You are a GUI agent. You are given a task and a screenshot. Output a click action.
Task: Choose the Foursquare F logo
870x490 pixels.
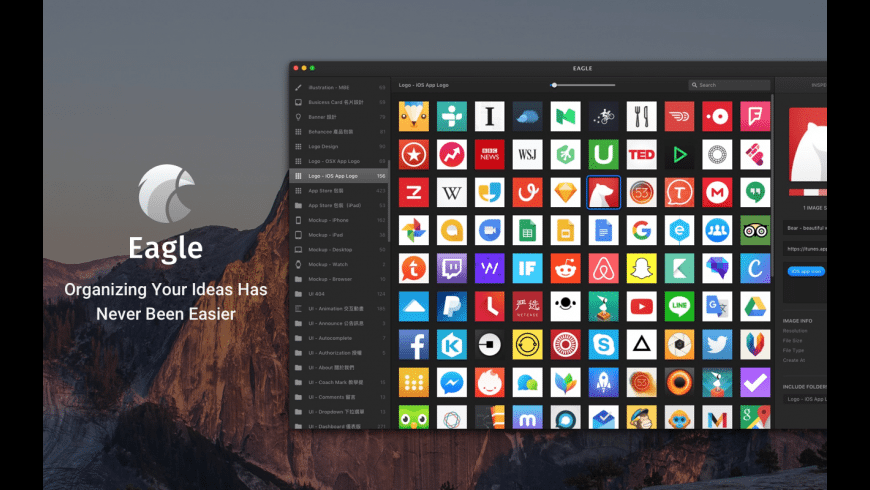[x=755, y=117]
